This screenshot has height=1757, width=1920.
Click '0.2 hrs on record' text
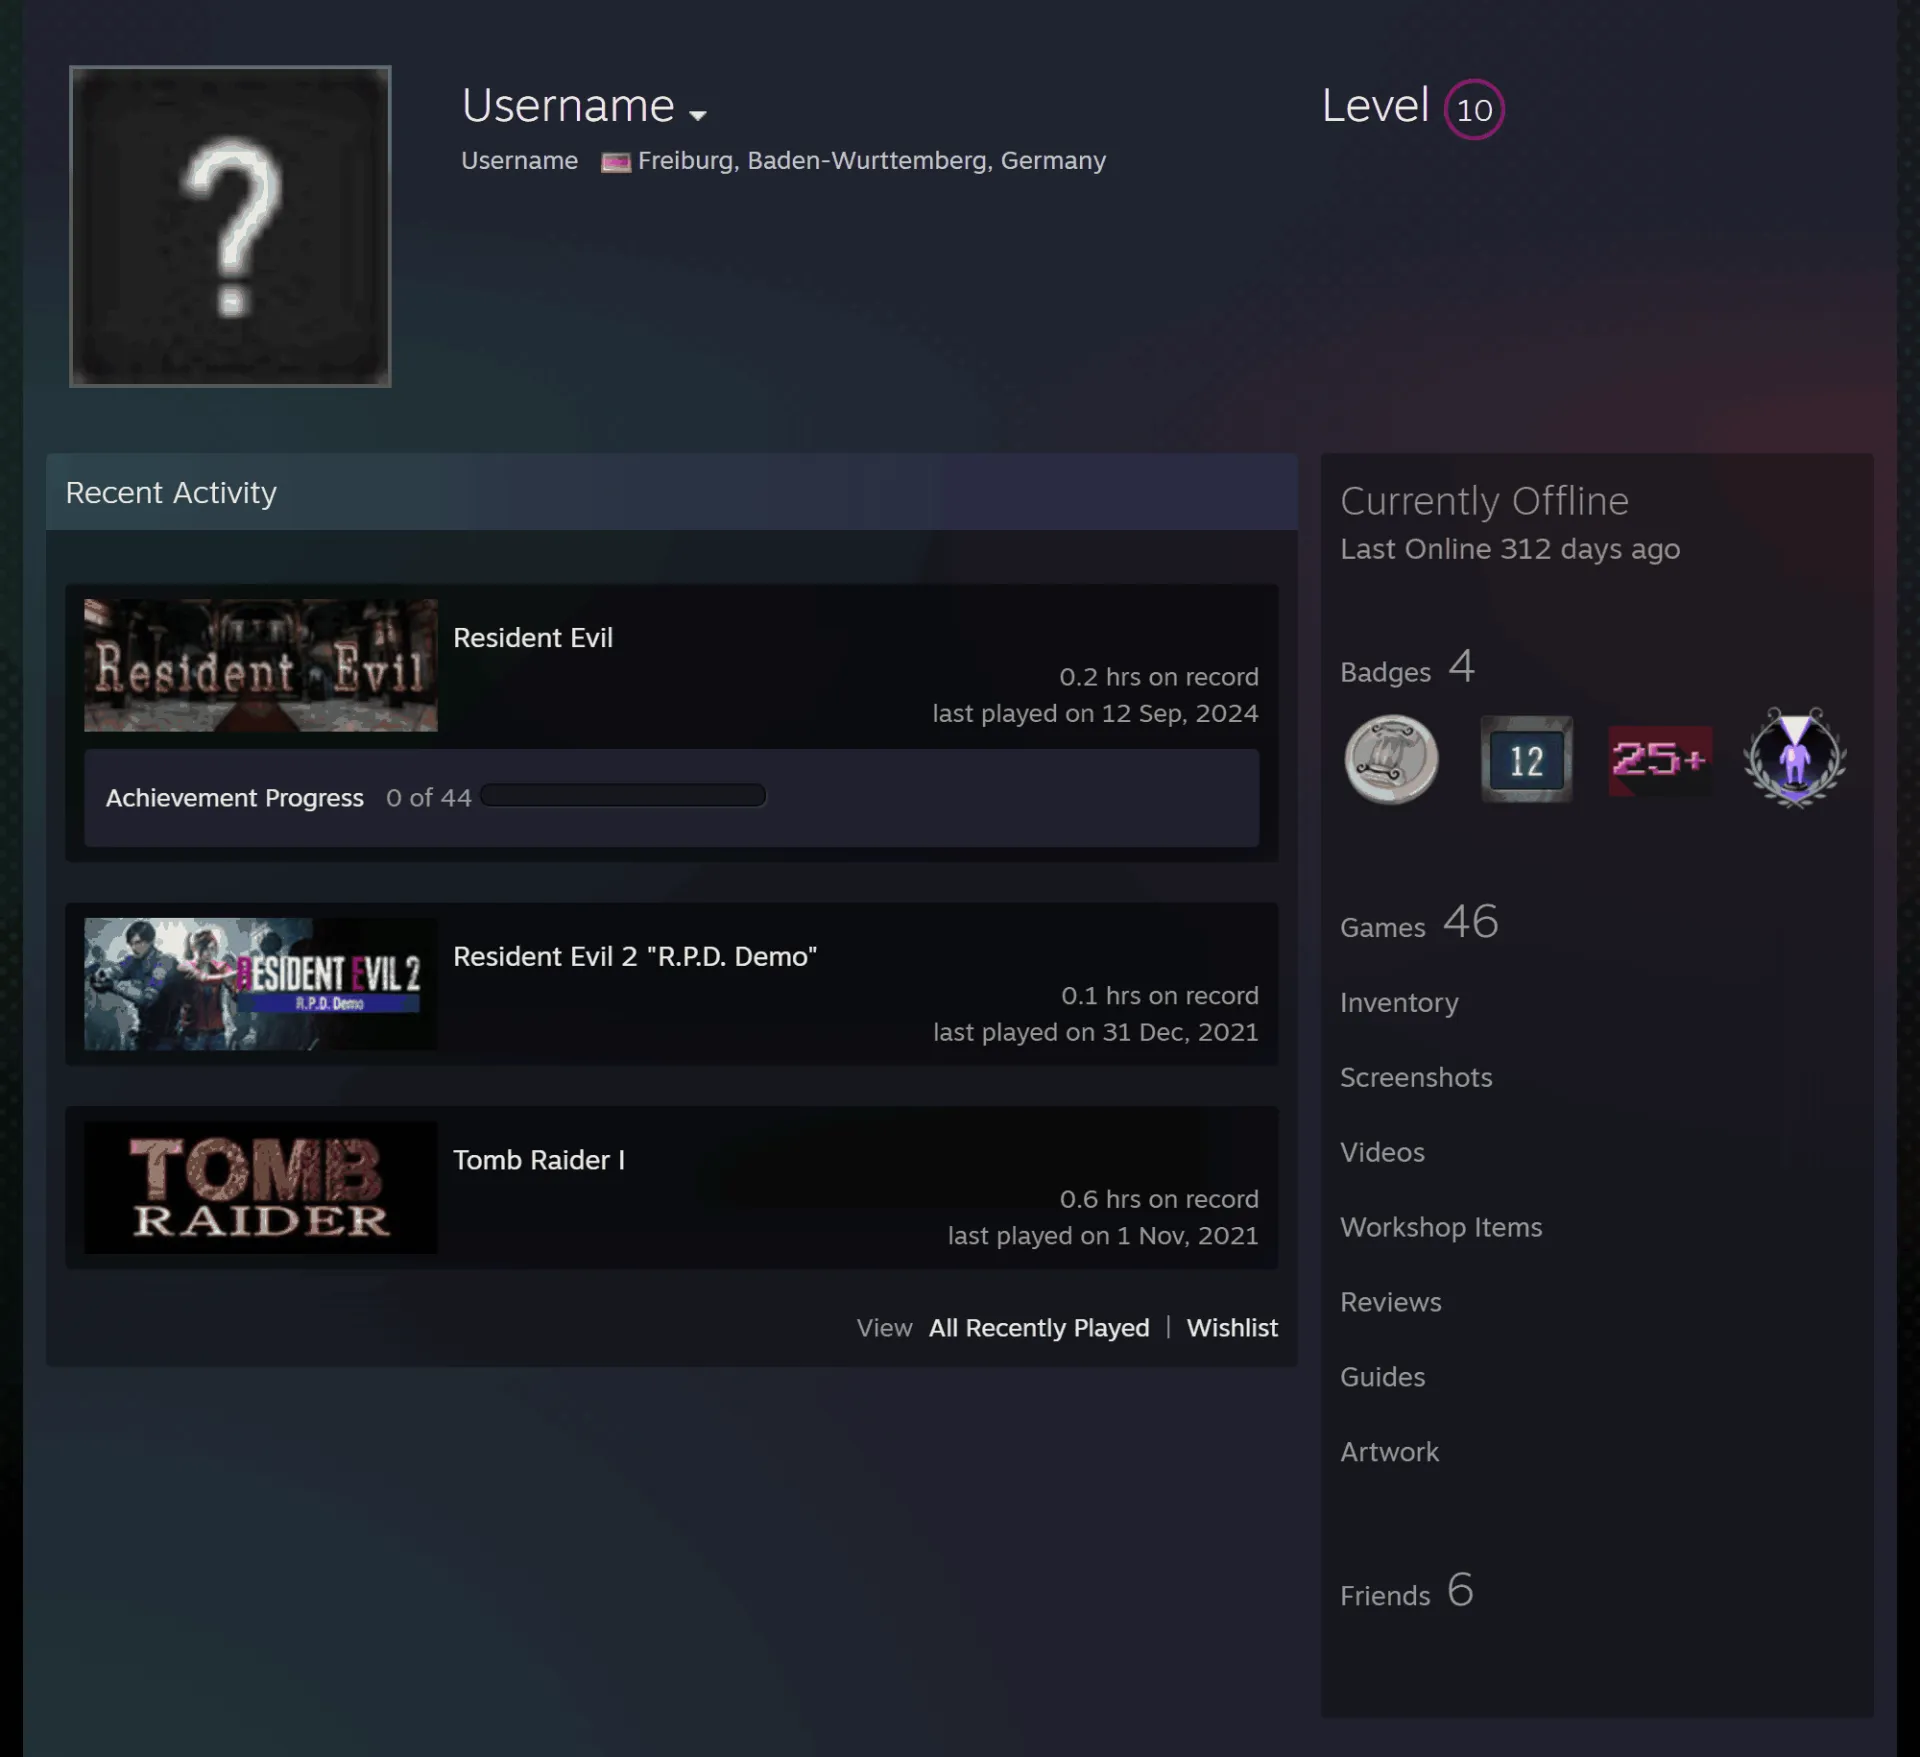click(1159, 677)
